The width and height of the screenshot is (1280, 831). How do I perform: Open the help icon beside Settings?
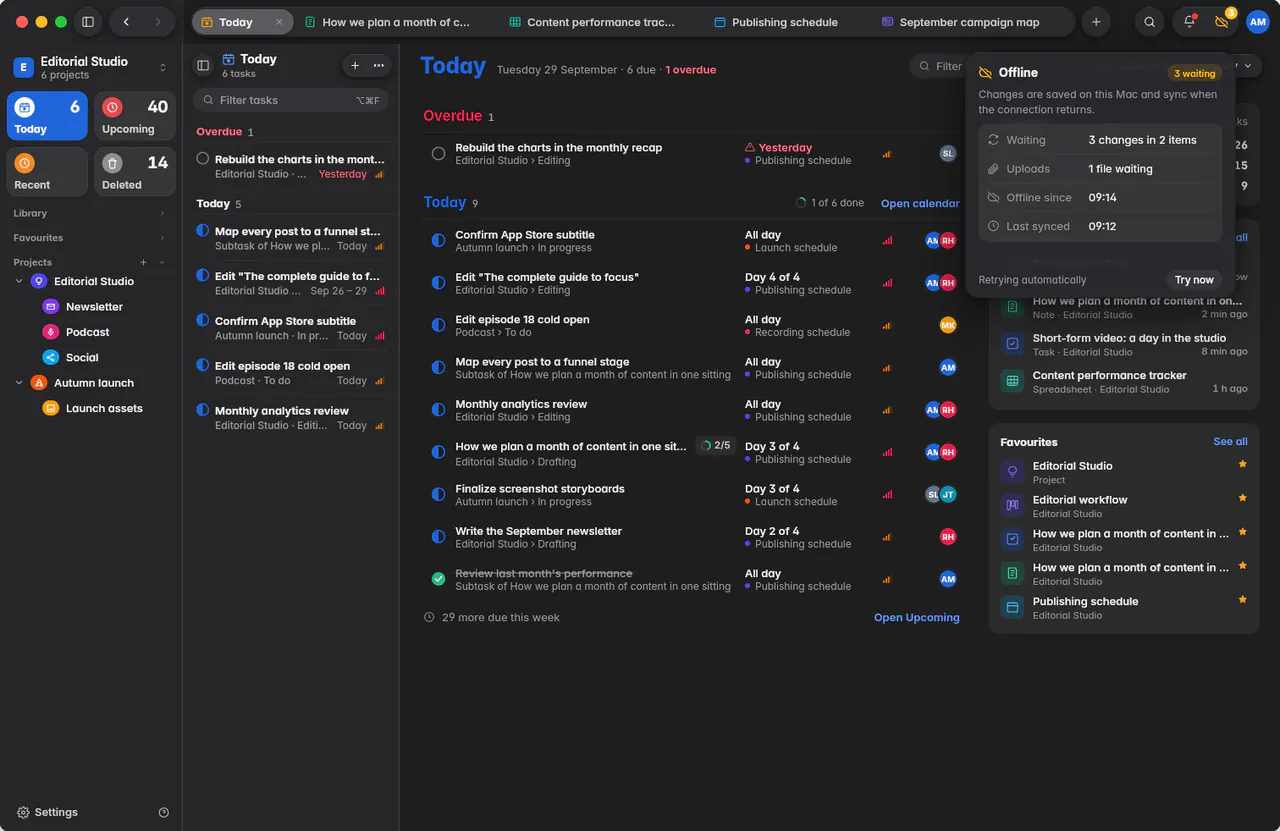[164, 812]
